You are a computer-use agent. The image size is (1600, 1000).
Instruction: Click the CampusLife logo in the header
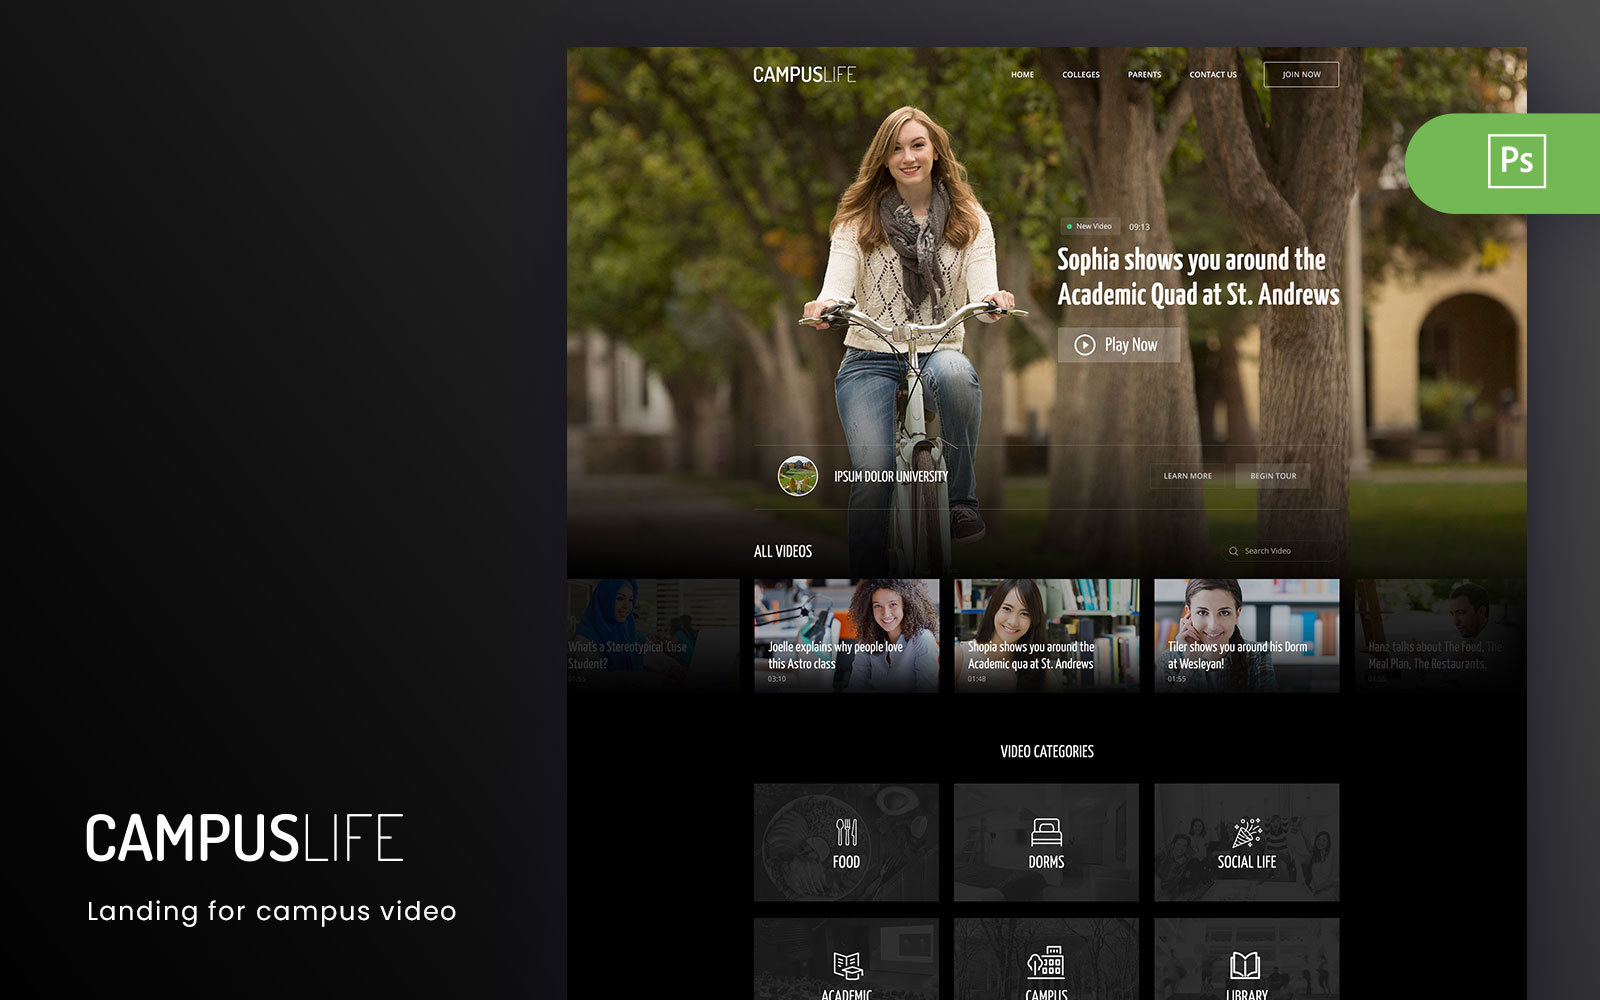(804, 75)
